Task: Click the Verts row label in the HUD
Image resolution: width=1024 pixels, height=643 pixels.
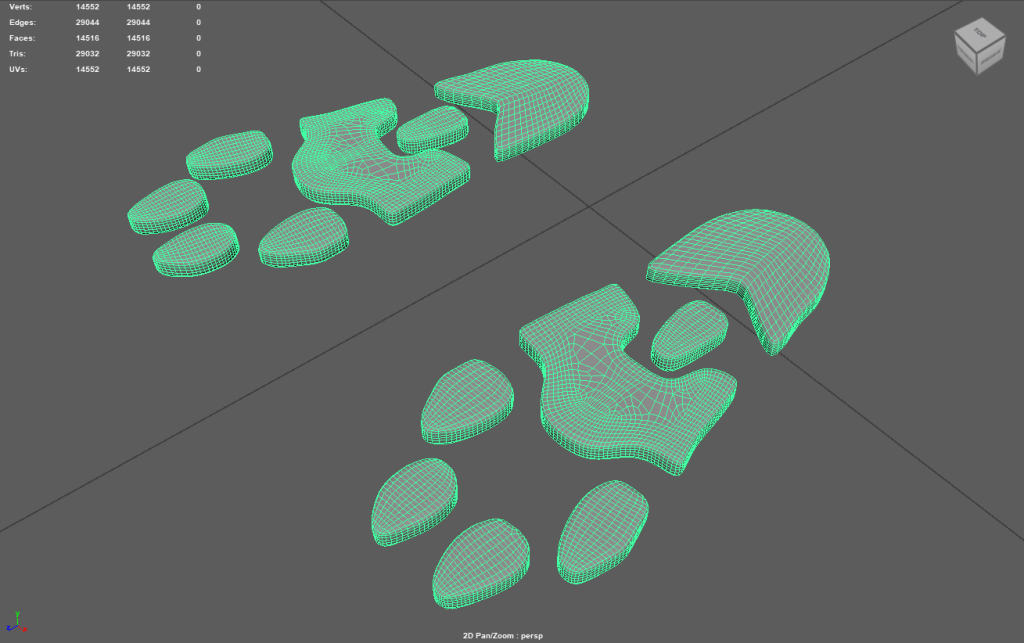Action: pos(20,7)
